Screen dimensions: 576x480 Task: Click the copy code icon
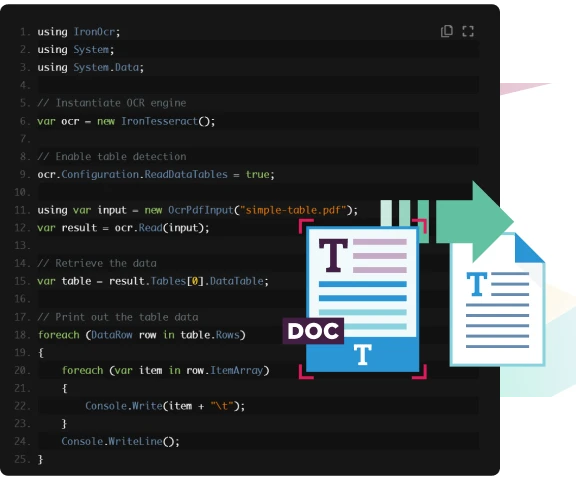coord(447,31)
